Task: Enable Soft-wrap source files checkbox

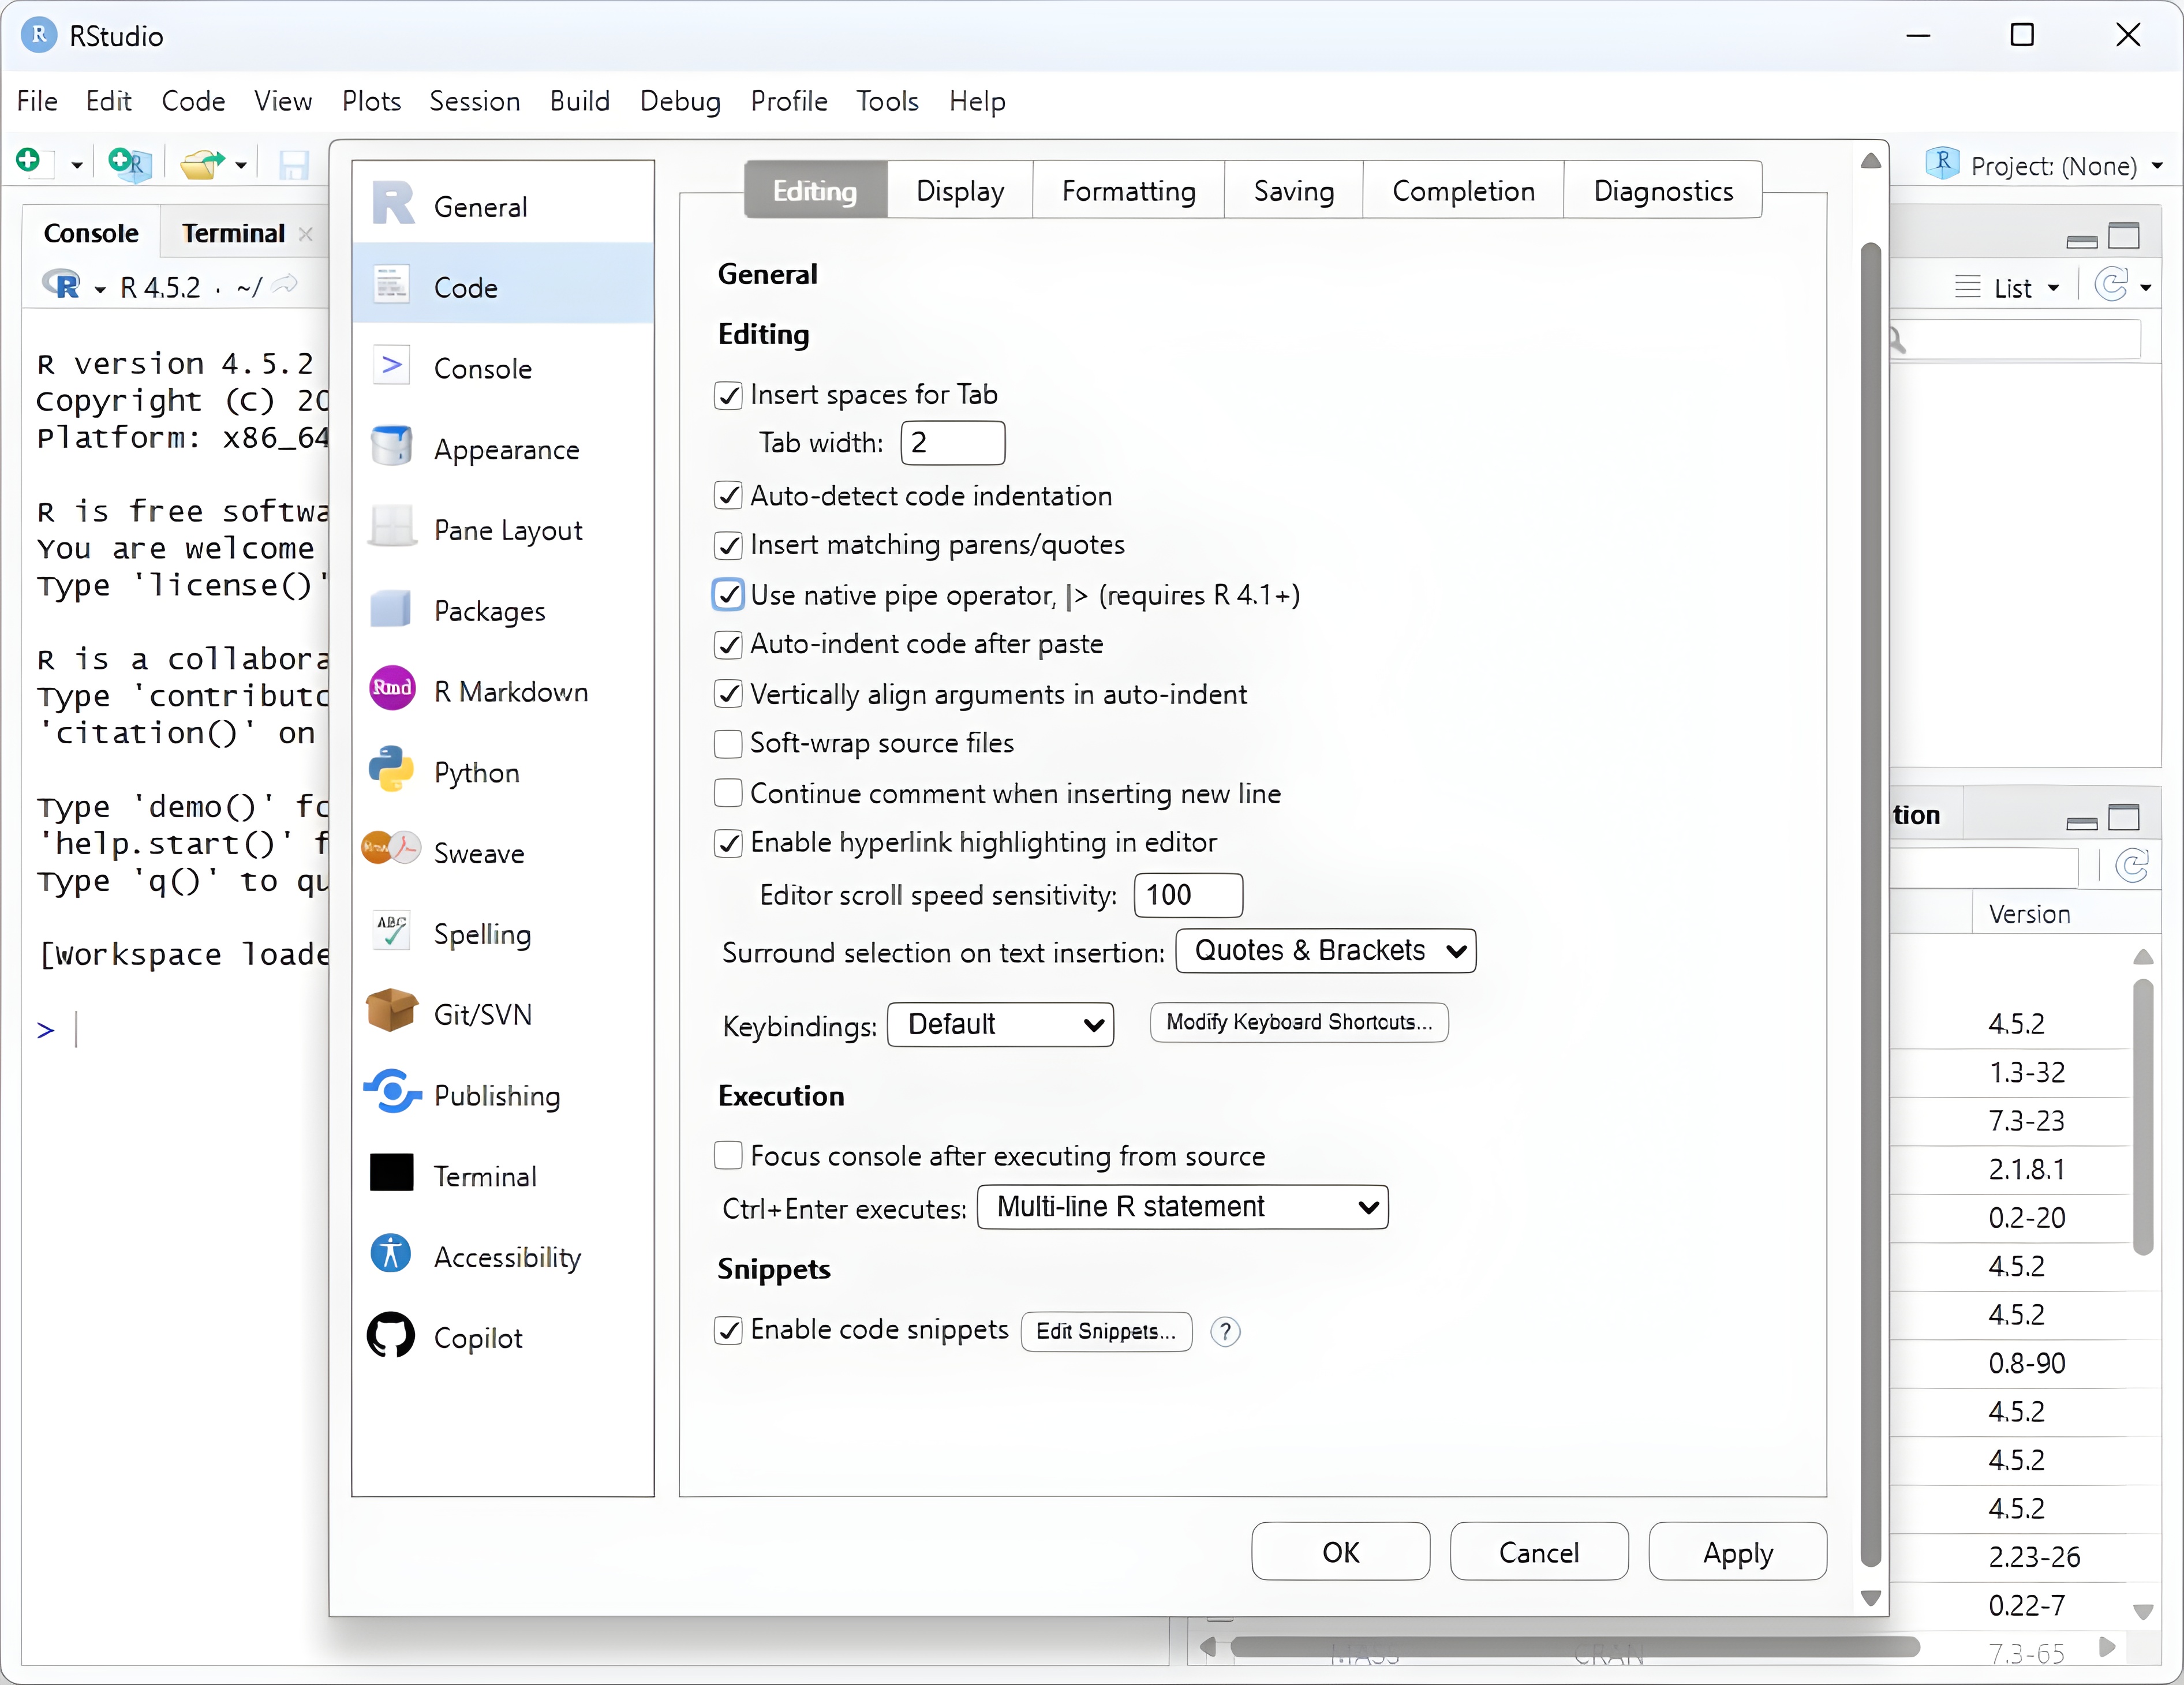Action: coord(728,743)
